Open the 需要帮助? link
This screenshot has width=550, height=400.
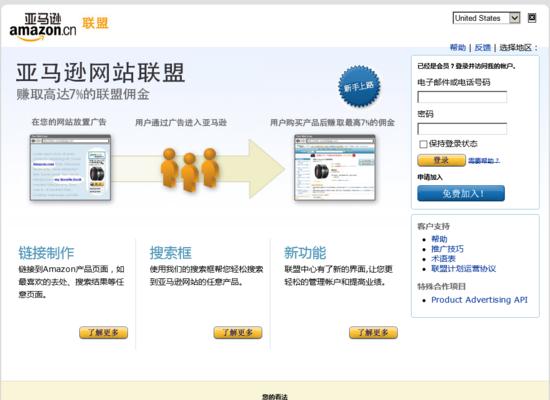tap(484, 161)
